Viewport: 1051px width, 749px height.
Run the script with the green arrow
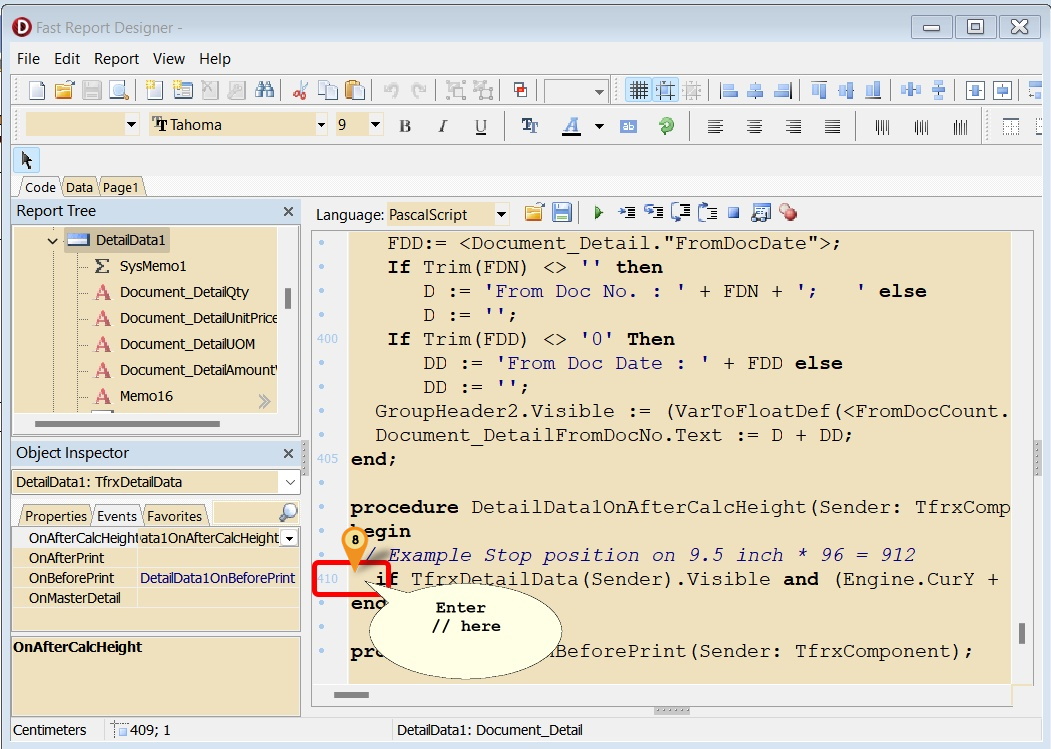click(x=597, y=212)
